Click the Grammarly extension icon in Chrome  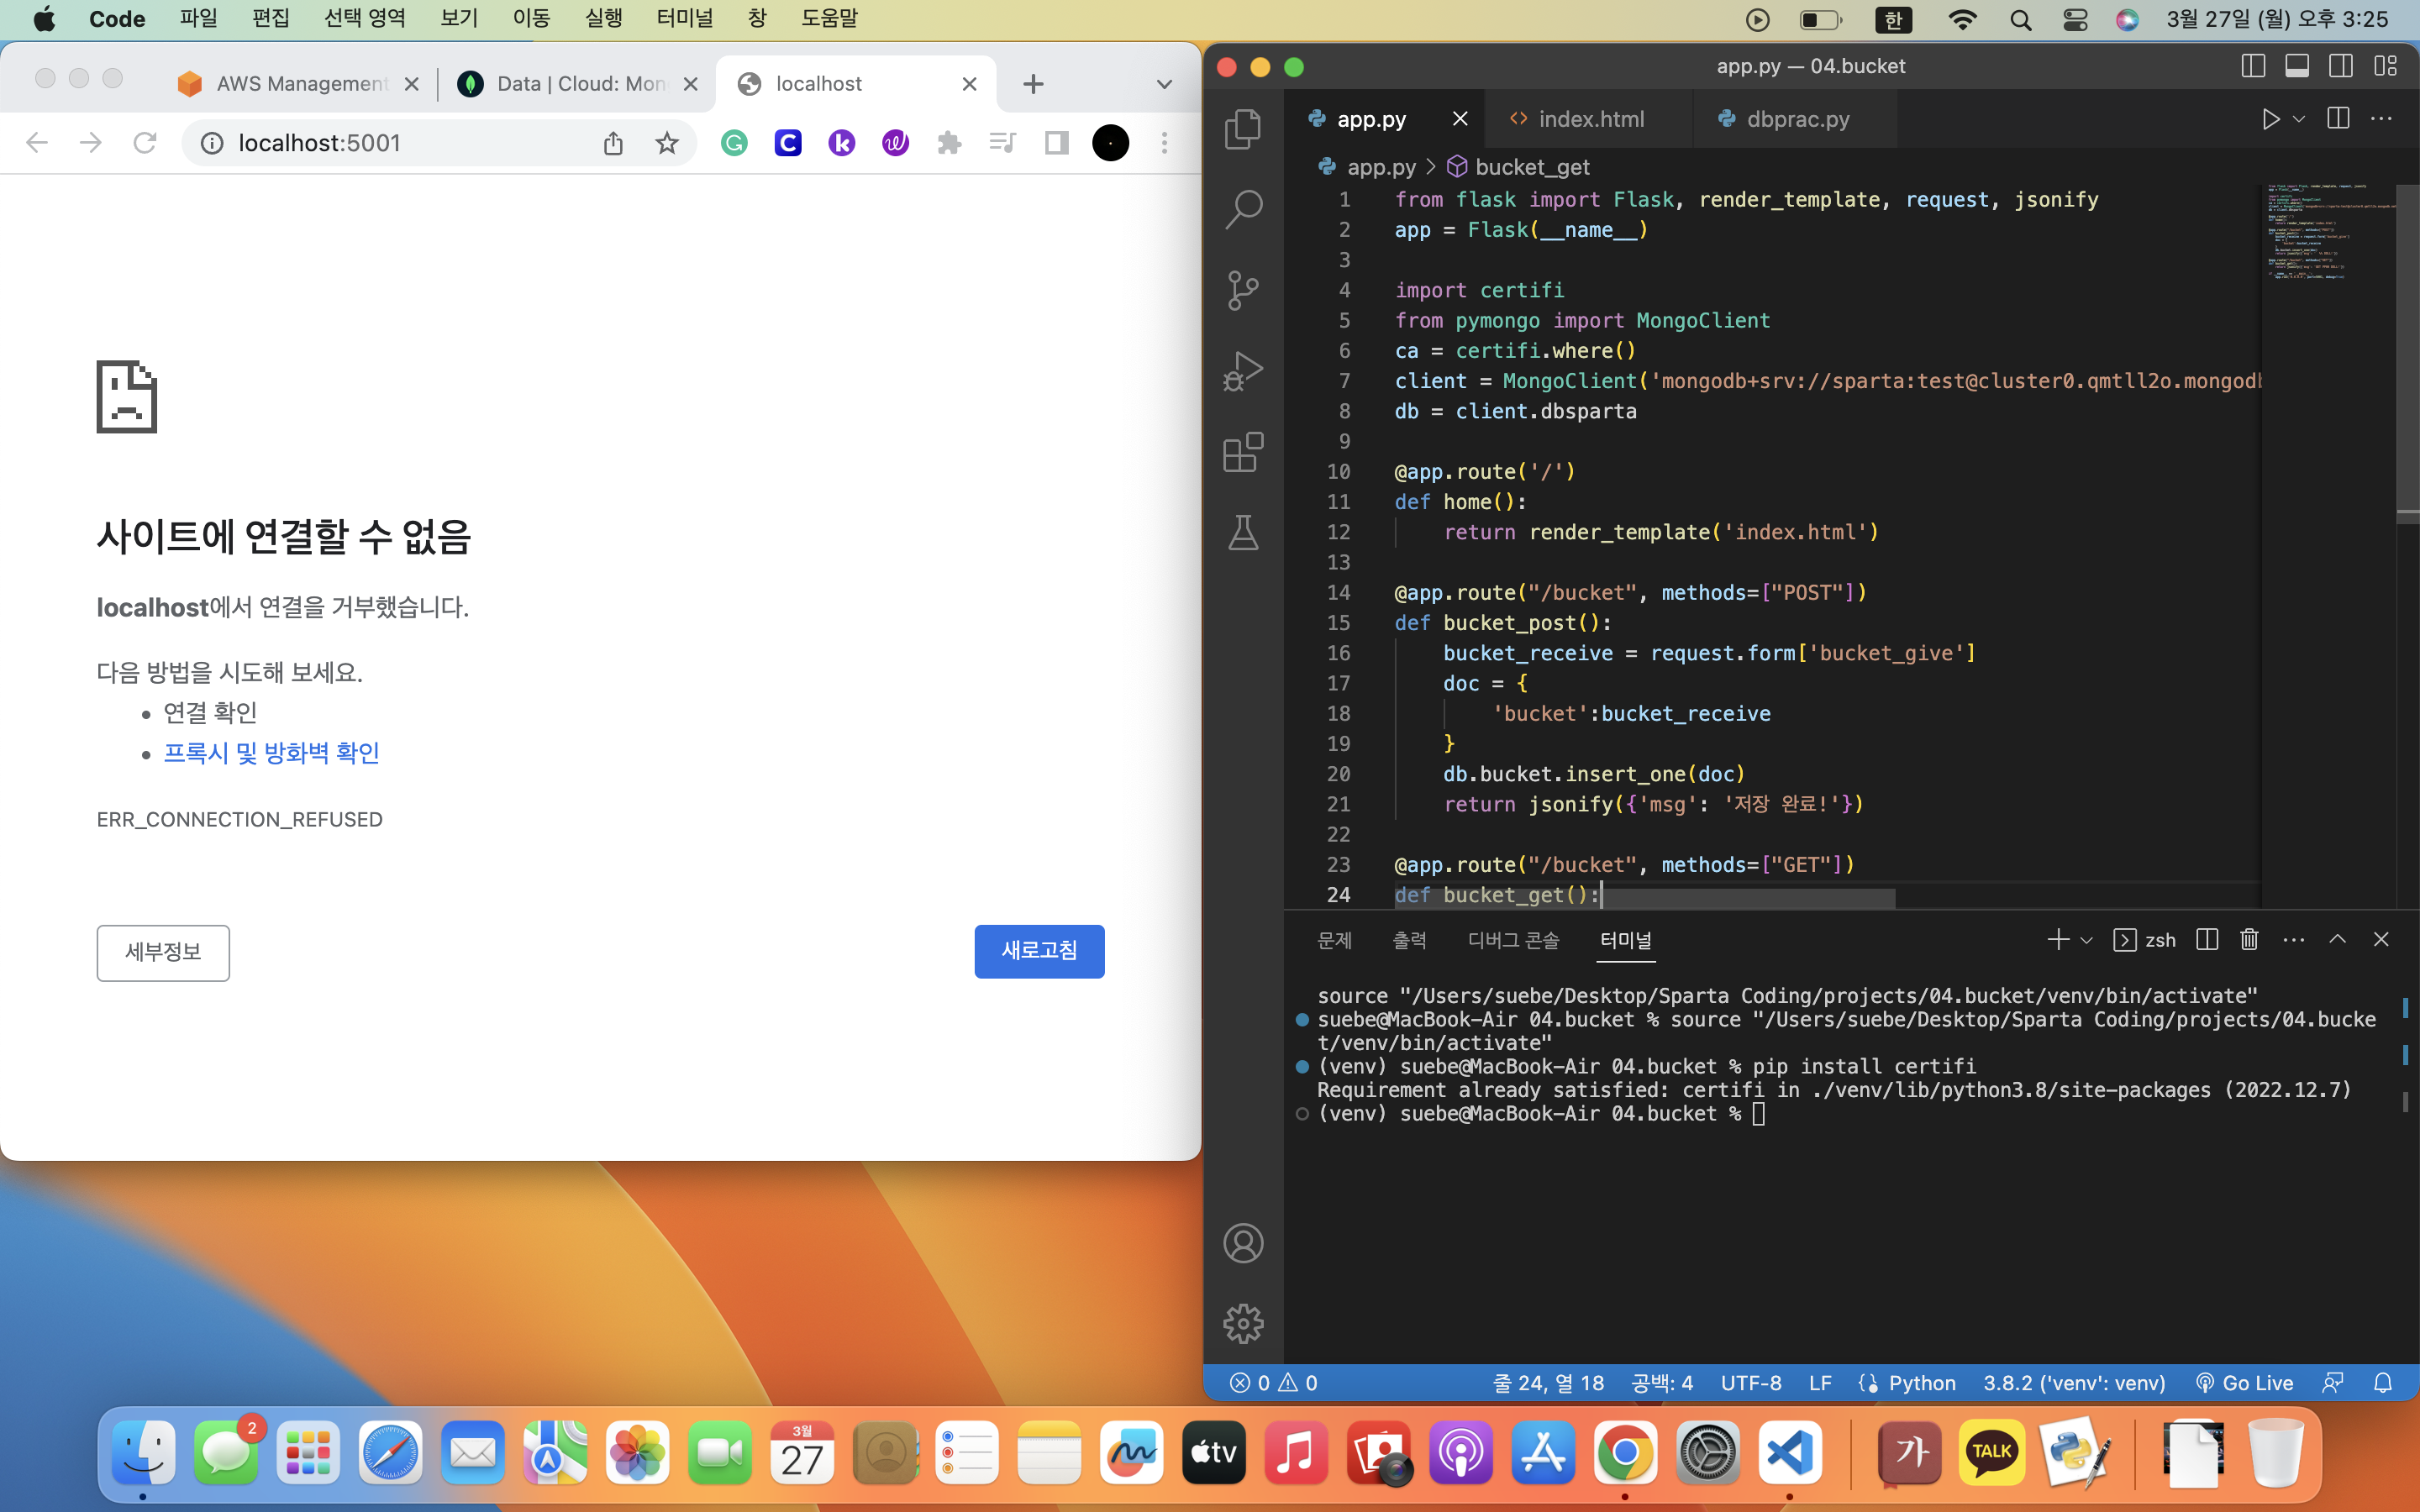[x=734, y=143]
